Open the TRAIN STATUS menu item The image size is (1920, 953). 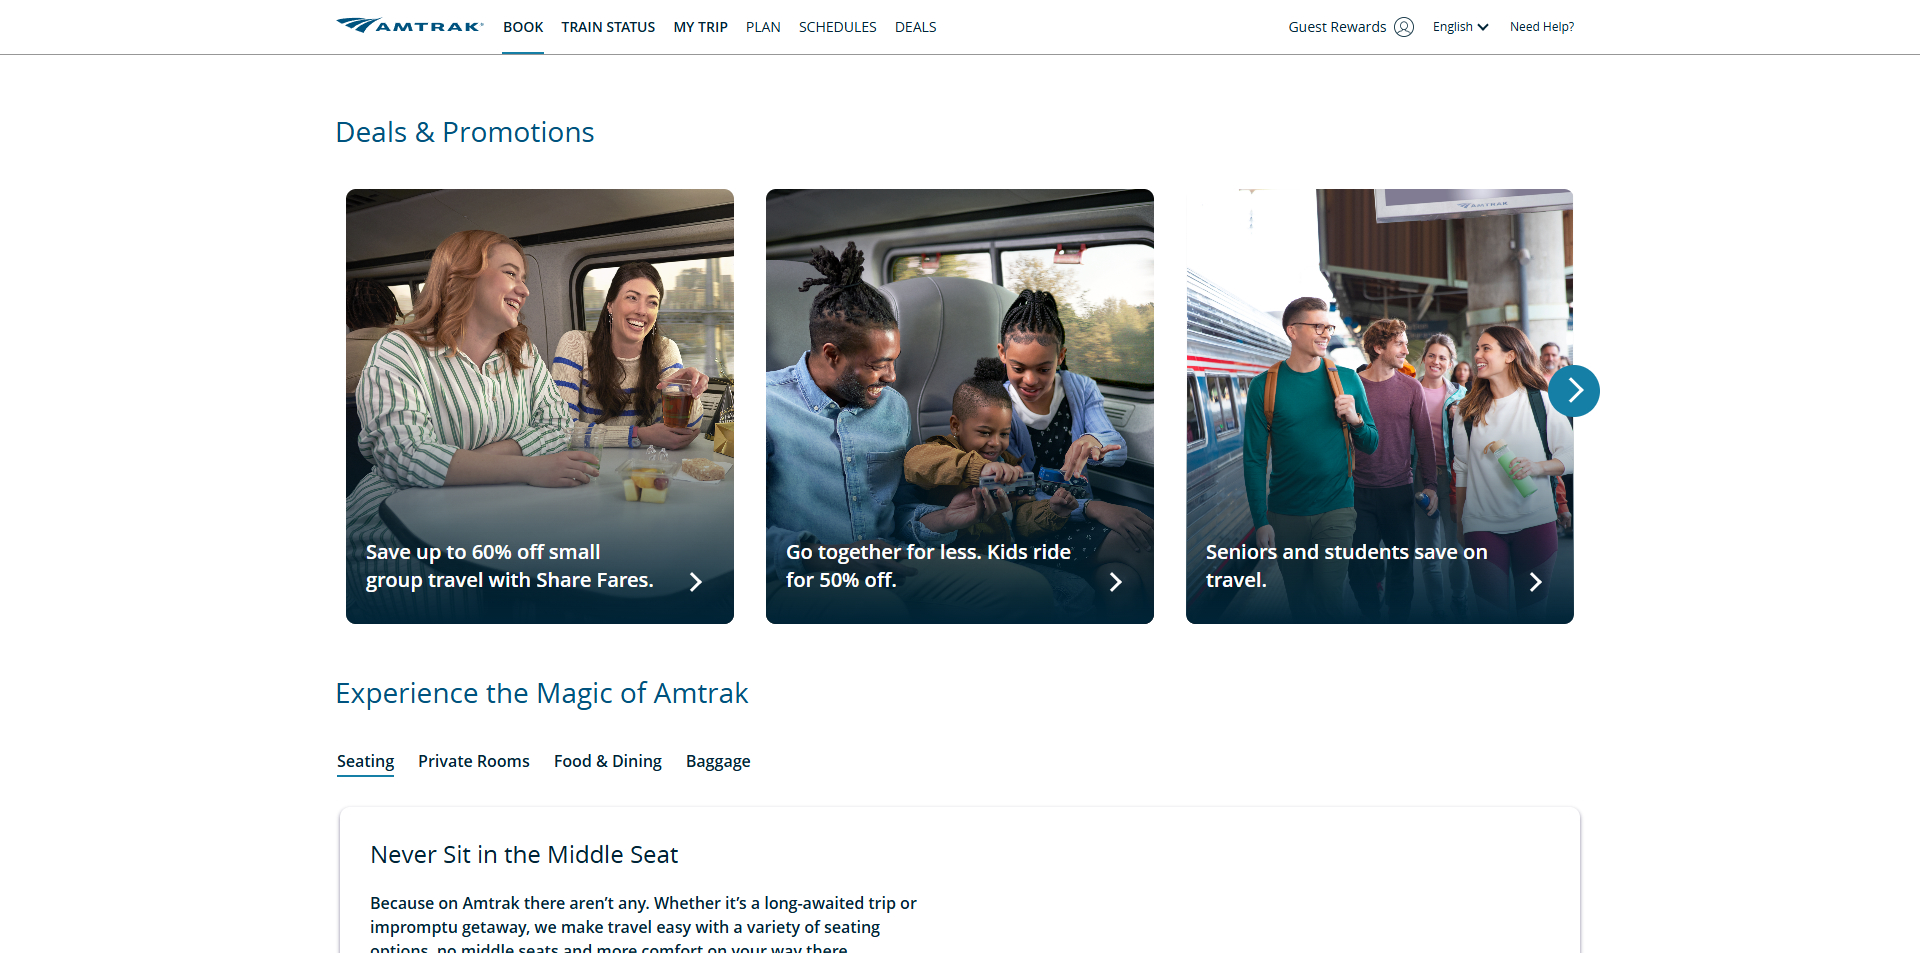[x=608, y=27]
